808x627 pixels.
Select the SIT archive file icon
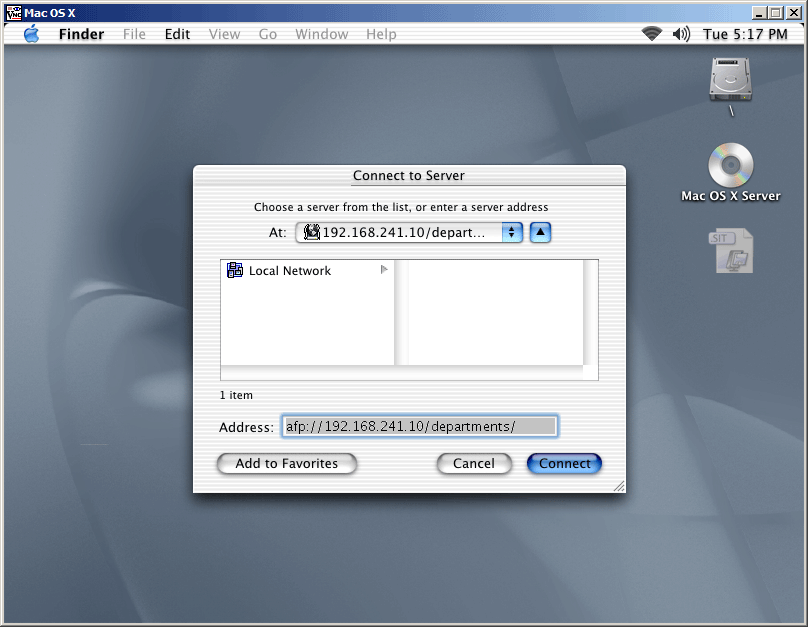(x=731, y=251)
